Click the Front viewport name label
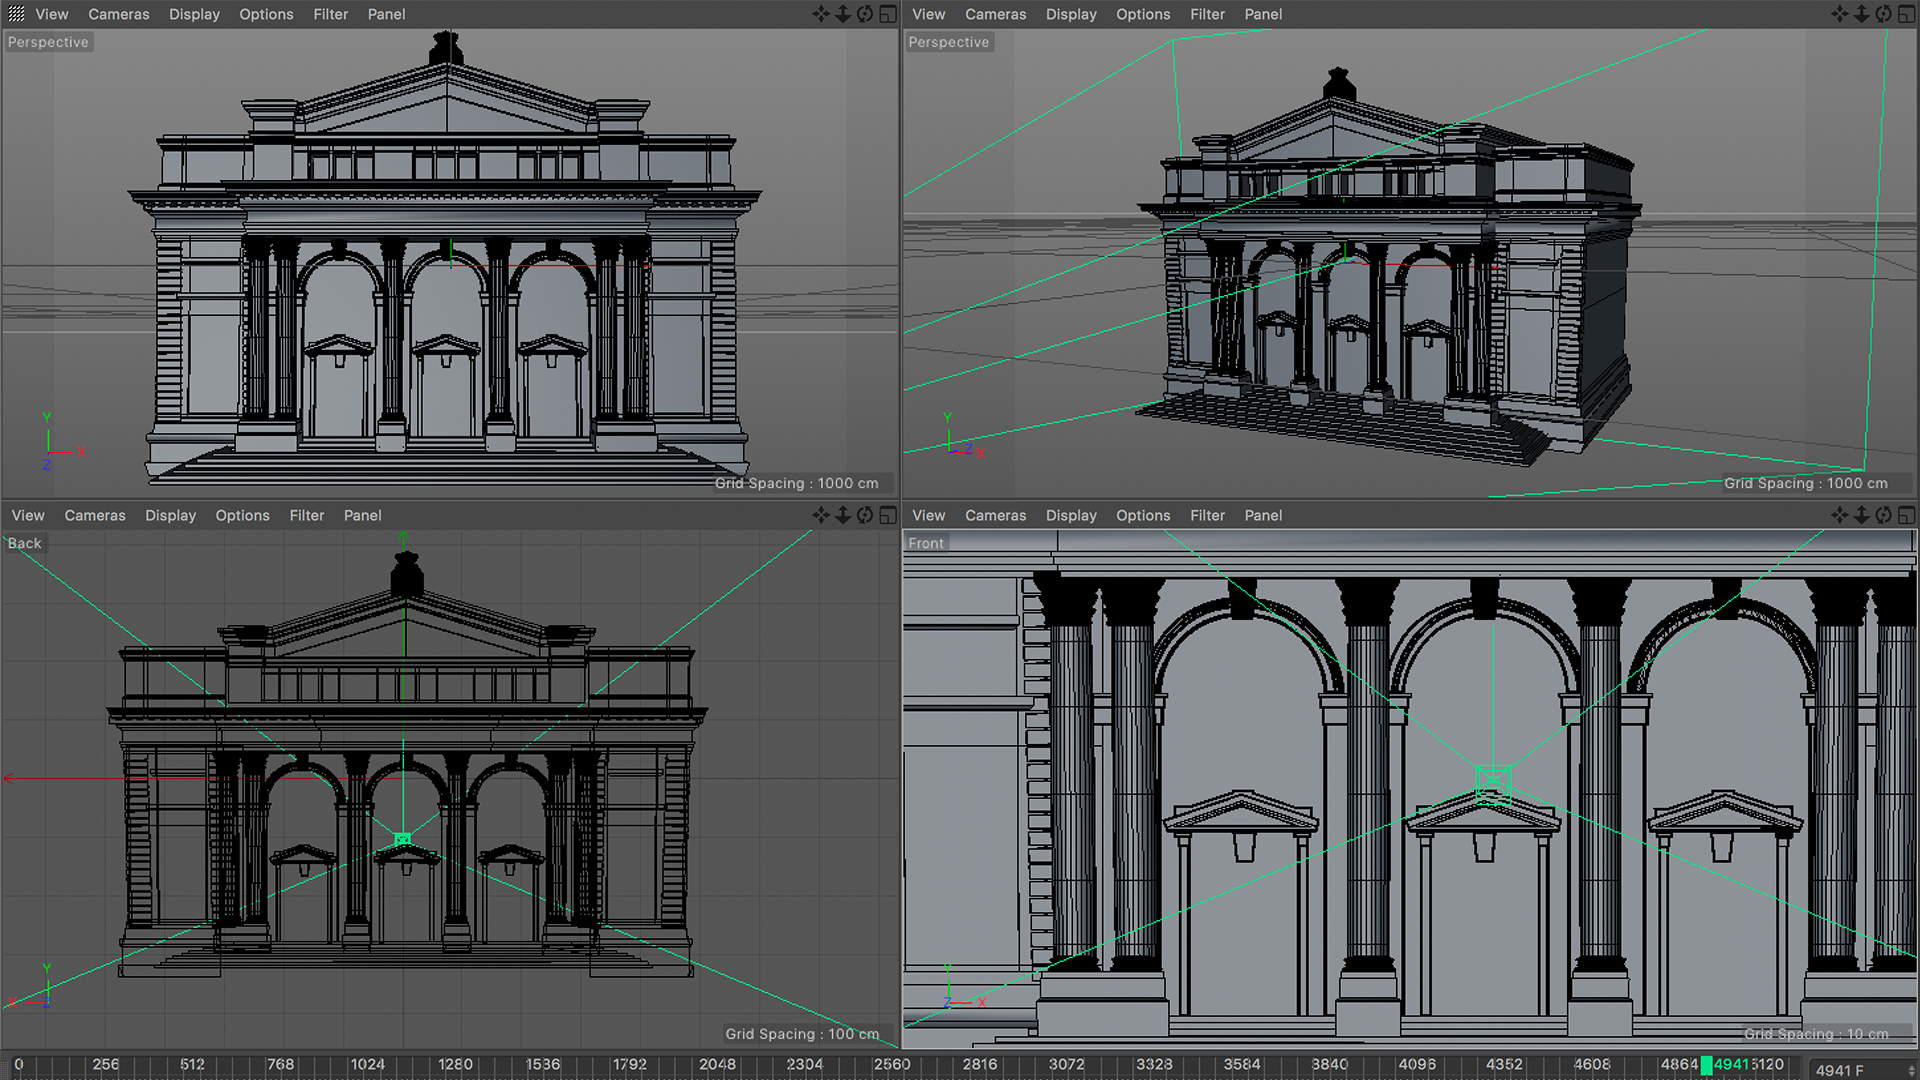The height and width of the screenshot is (1080, 1920). pos(926,543)
